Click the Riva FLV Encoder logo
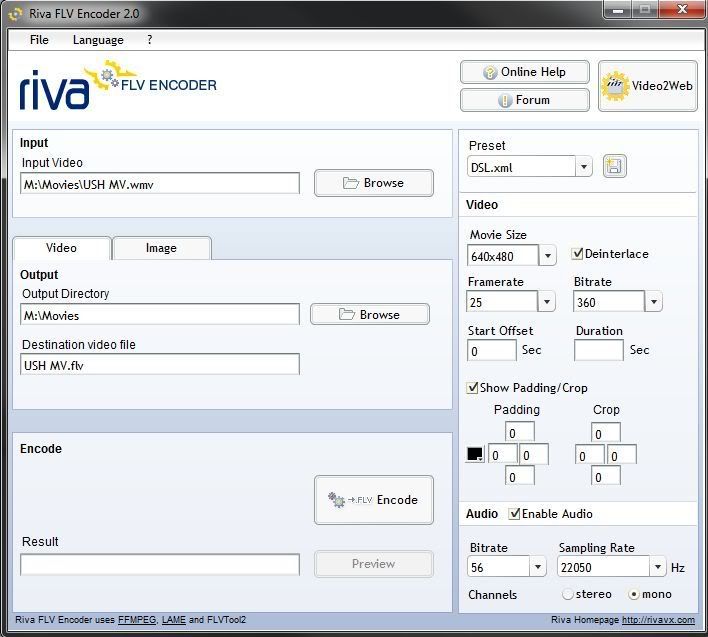This screenshot has width=708, height=637. click(118, 85)
